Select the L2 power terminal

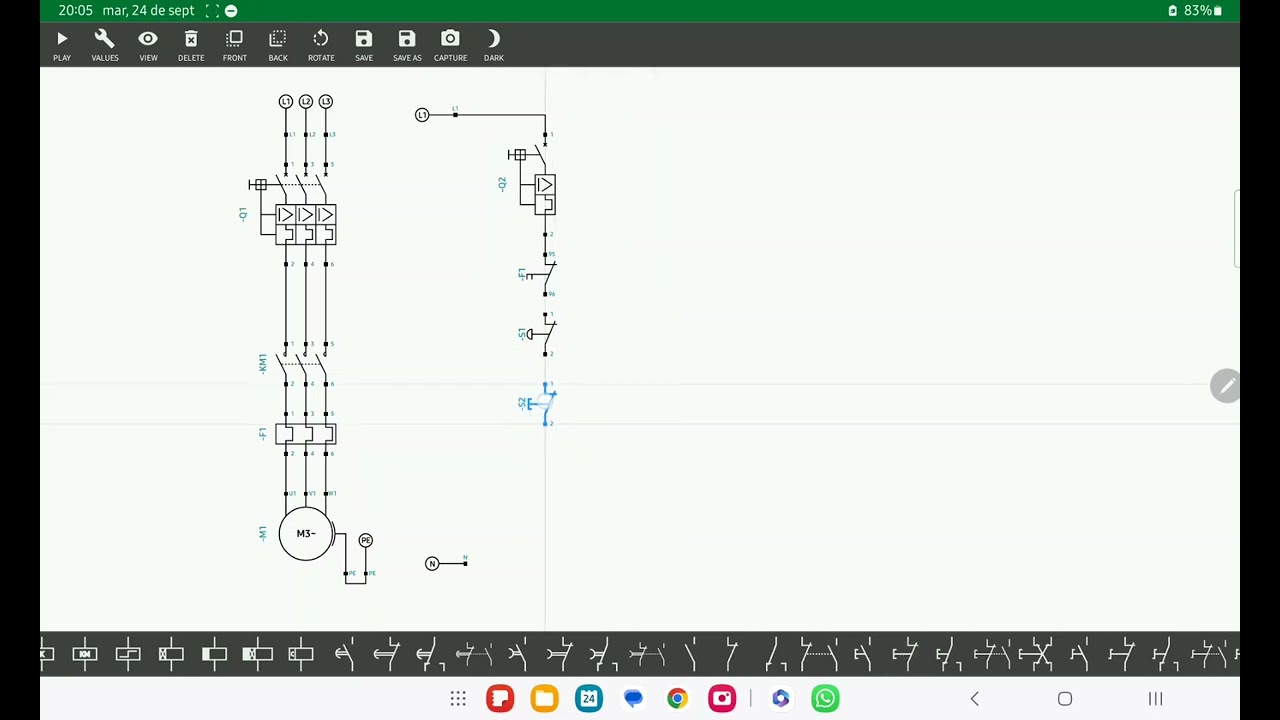(306, 101)
